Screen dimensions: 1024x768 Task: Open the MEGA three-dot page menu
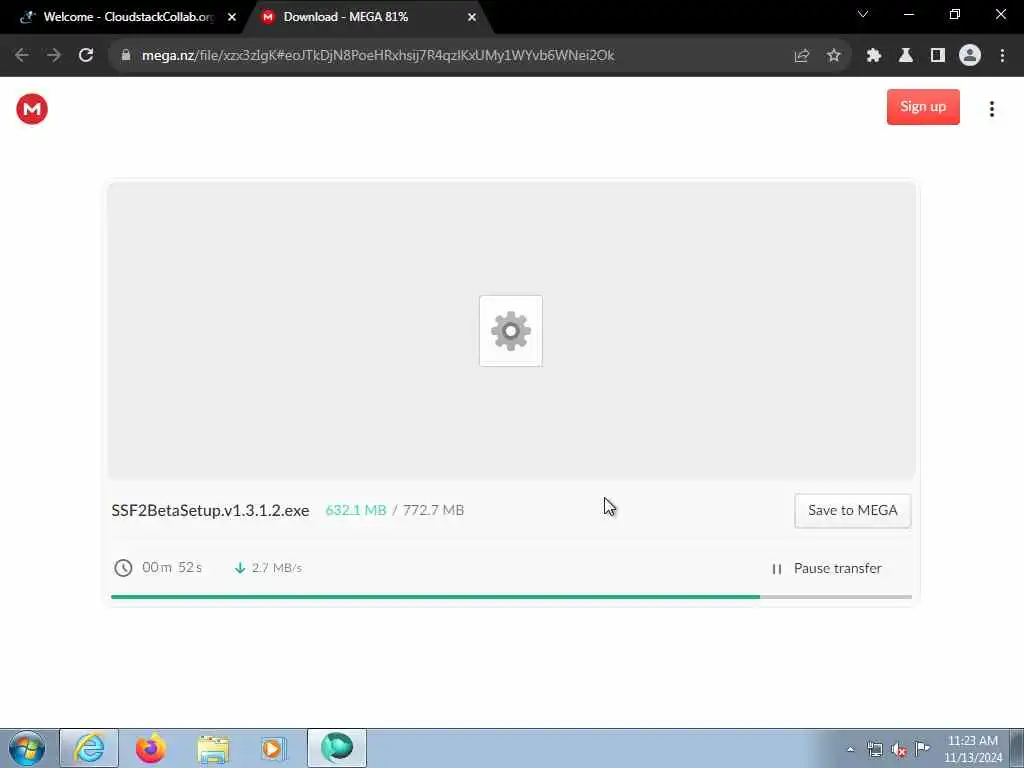click(991, 108)
